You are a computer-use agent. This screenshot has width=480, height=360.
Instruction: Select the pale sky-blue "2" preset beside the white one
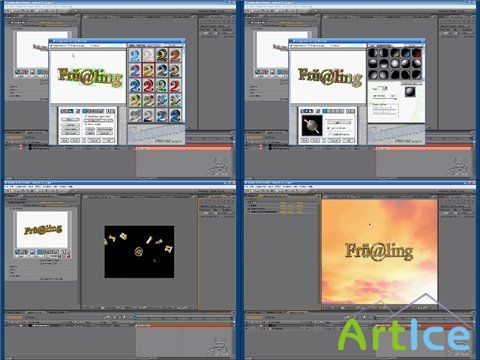coord(135,56)
